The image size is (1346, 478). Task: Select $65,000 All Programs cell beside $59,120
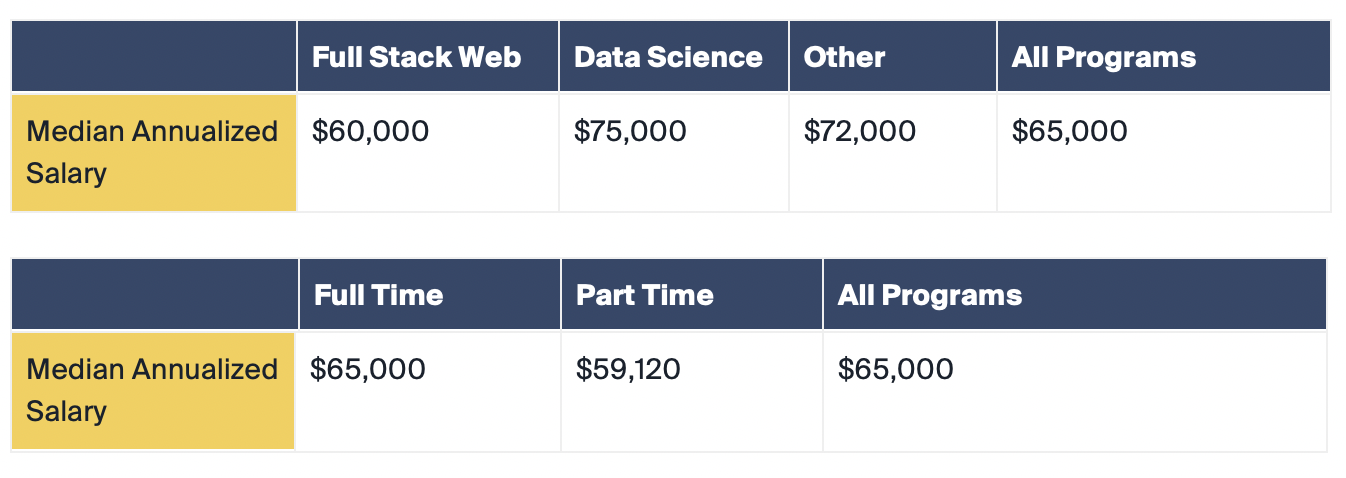pyautogui.click(x=1075, y=391)
